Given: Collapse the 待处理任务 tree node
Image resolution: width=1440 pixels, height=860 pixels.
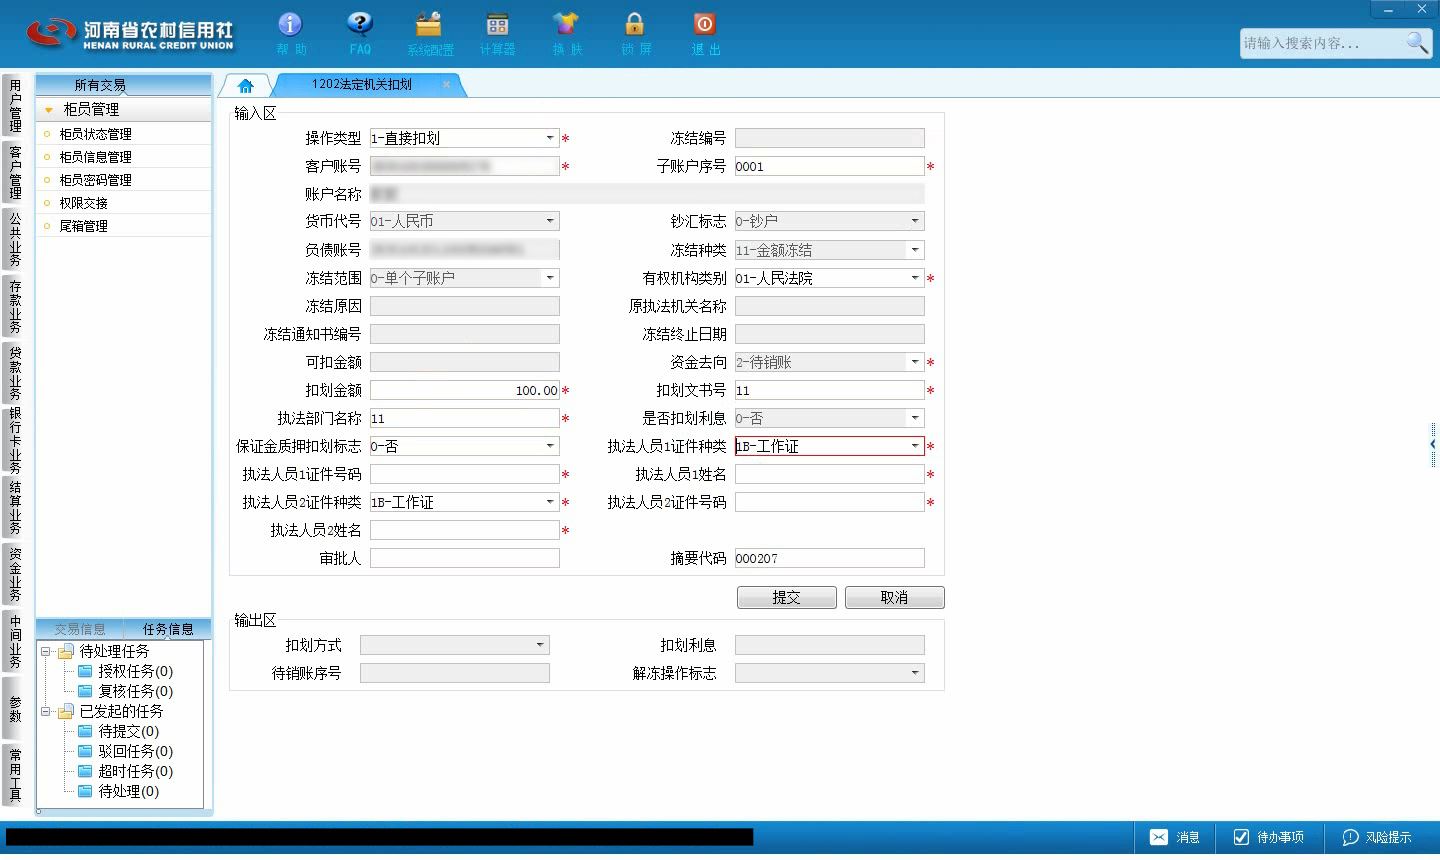Looking at the screenshot, I should click(x=46, y=651).
